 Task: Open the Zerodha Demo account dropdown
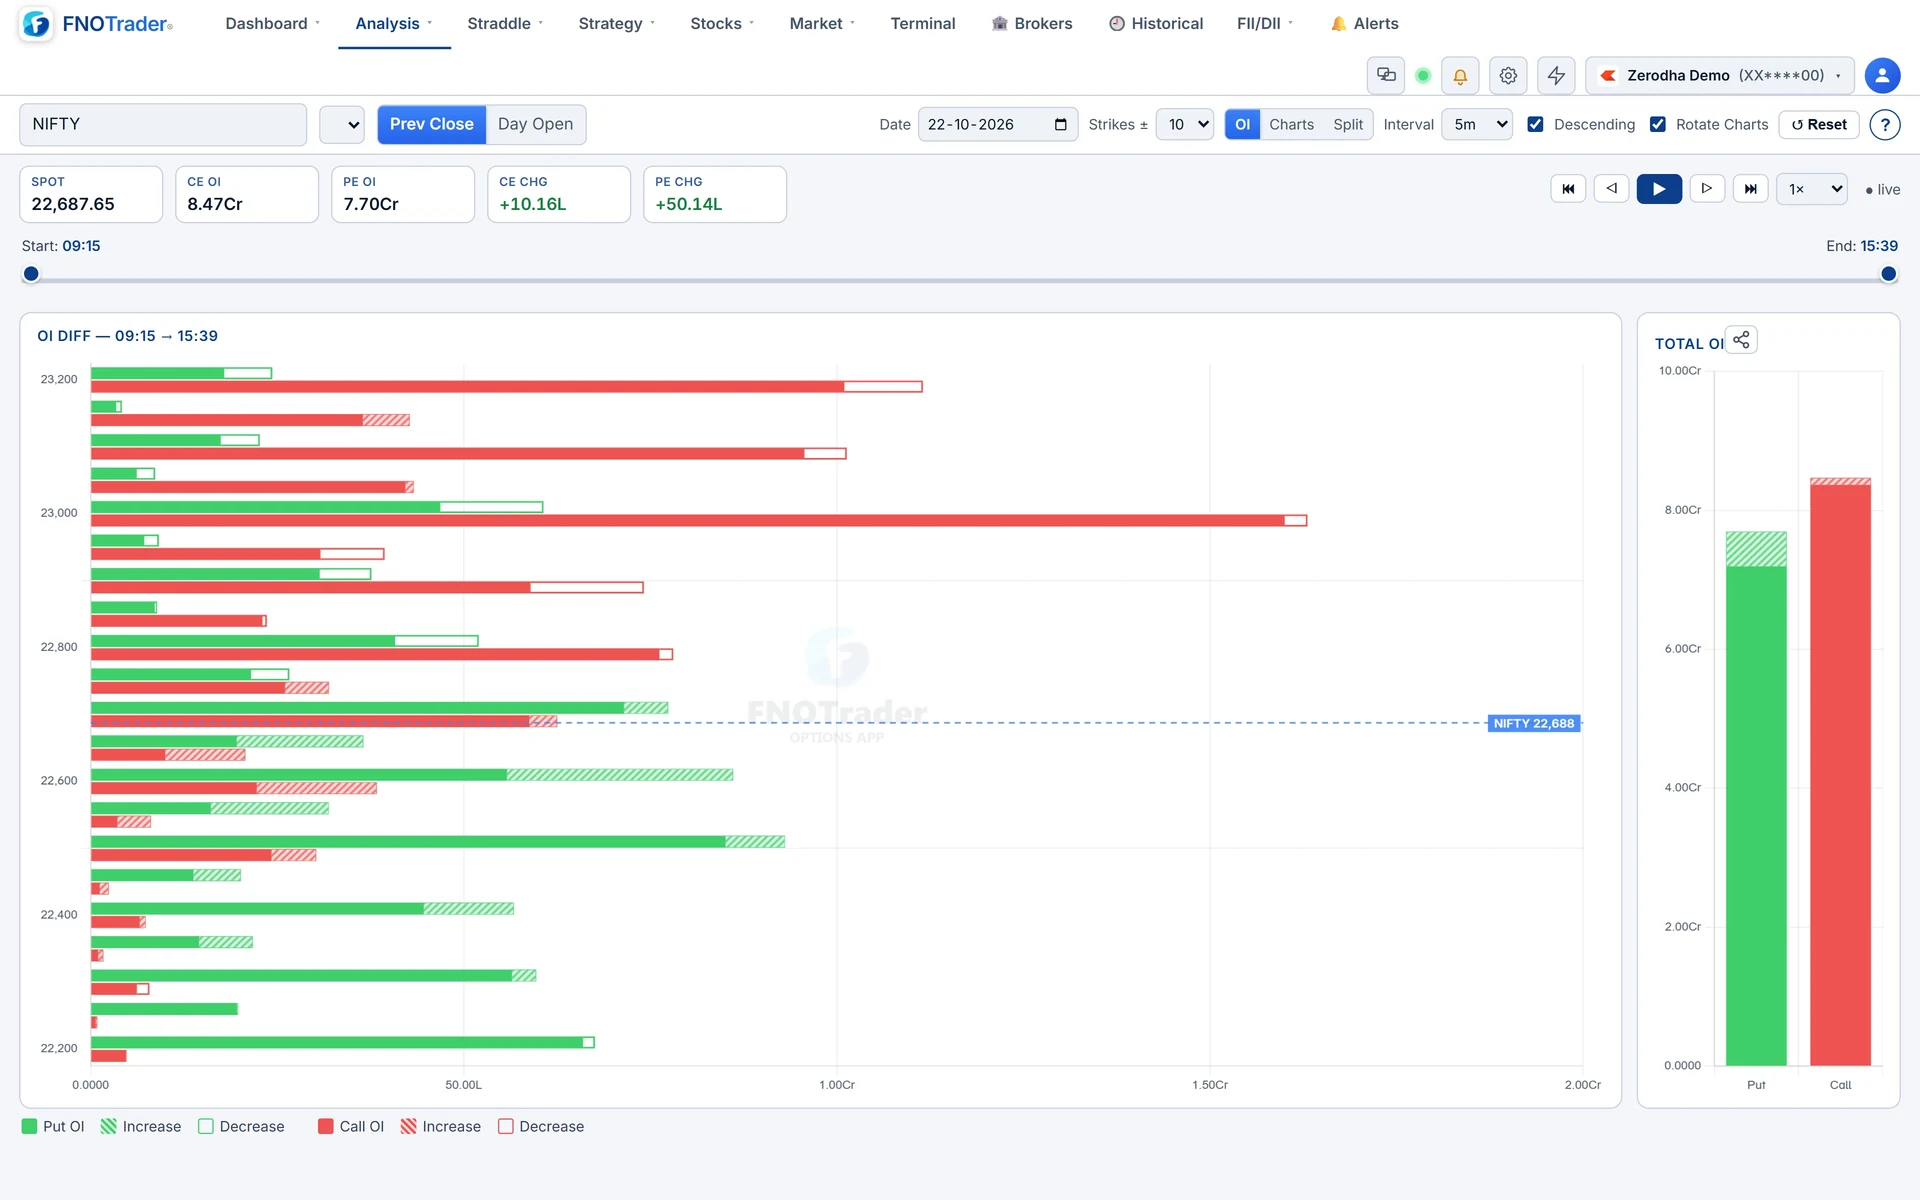coord(1720,75)
